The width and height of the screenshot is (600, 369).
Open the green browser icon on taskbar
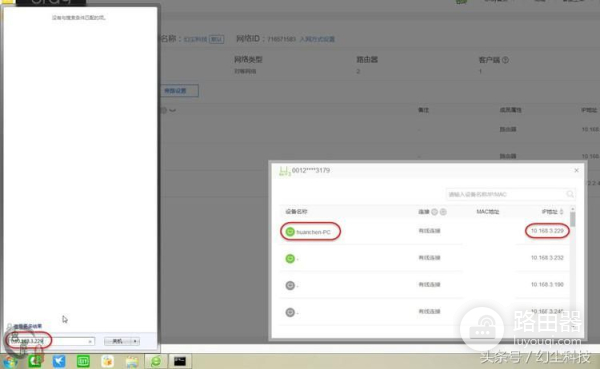[x=156, y=361]
